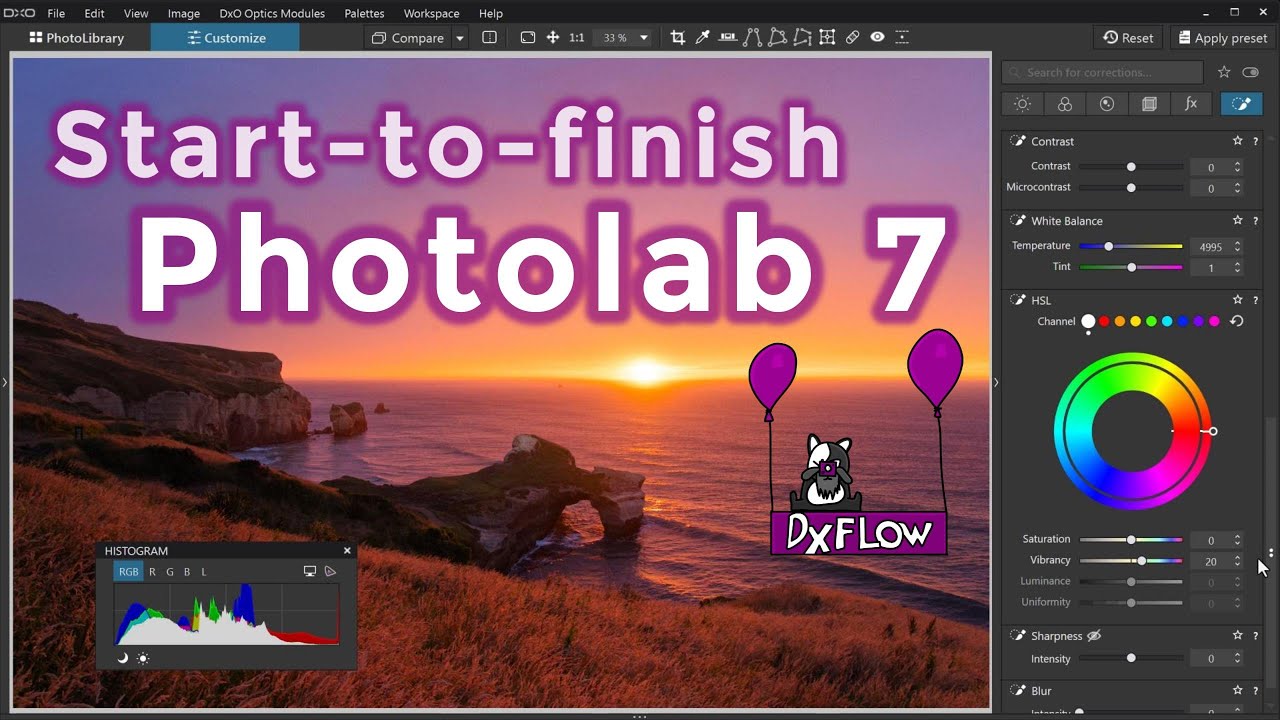Open the Light corrections tab
Viewport: 1280px width, 720px height.
tap(1022, 104)
